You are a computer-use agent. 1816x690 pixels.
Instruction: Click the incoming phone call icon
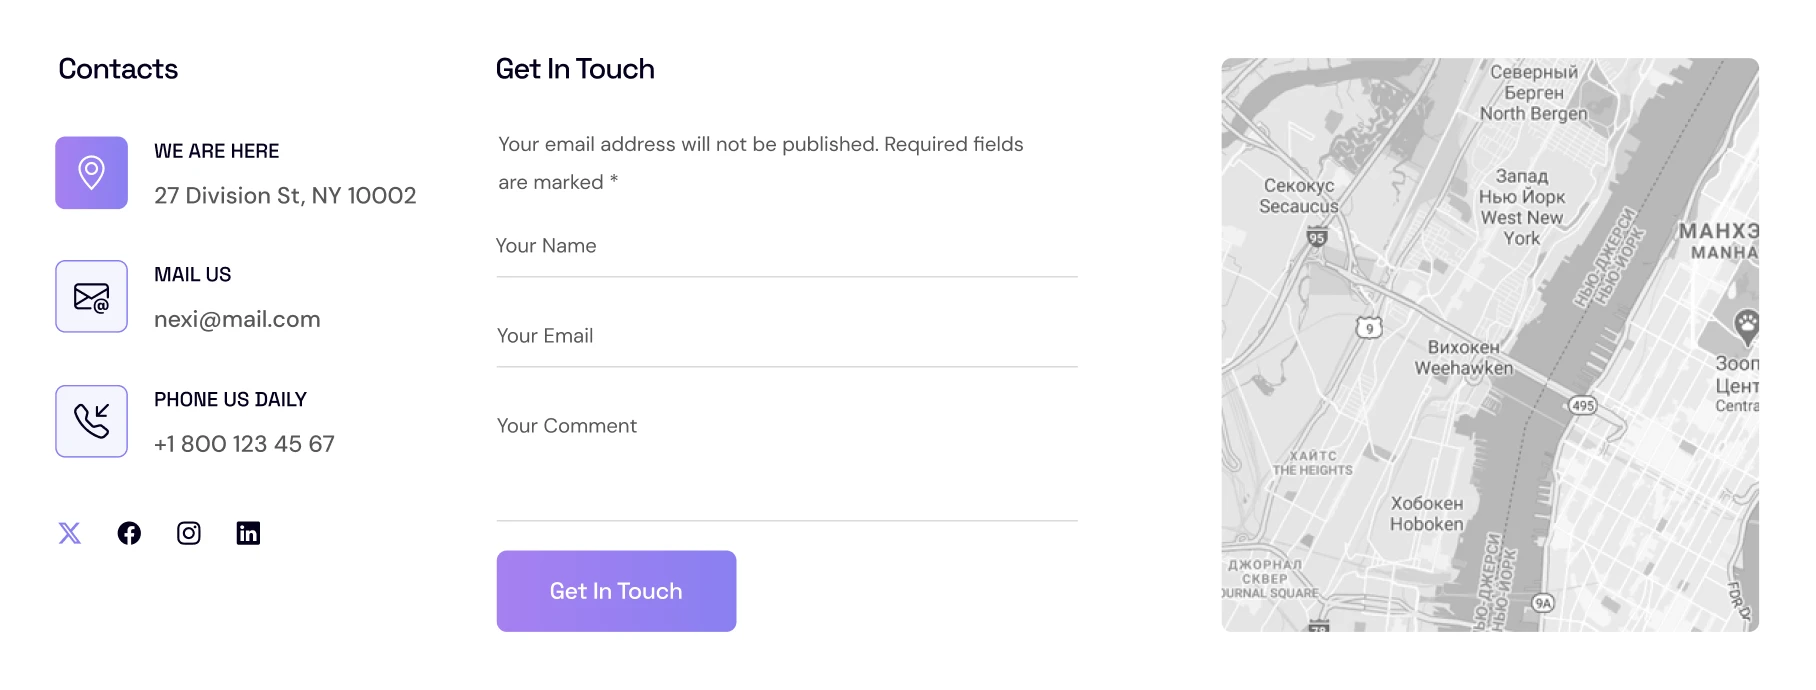tap(91, 421)
